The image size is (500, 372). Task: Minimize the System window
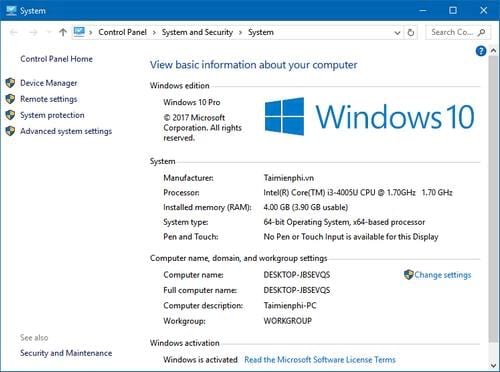click(x=423, y=10)
